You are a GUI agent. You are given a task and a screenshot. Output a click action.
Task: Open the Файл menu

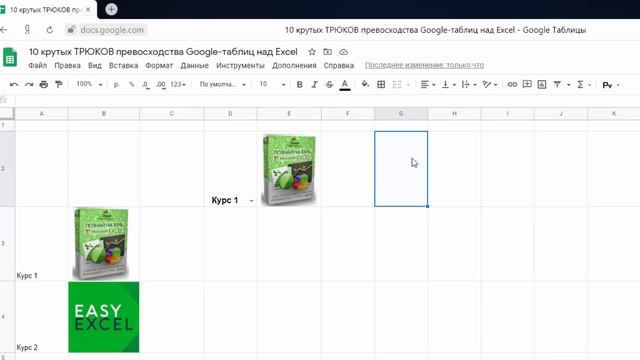click(x=38, y=65)
